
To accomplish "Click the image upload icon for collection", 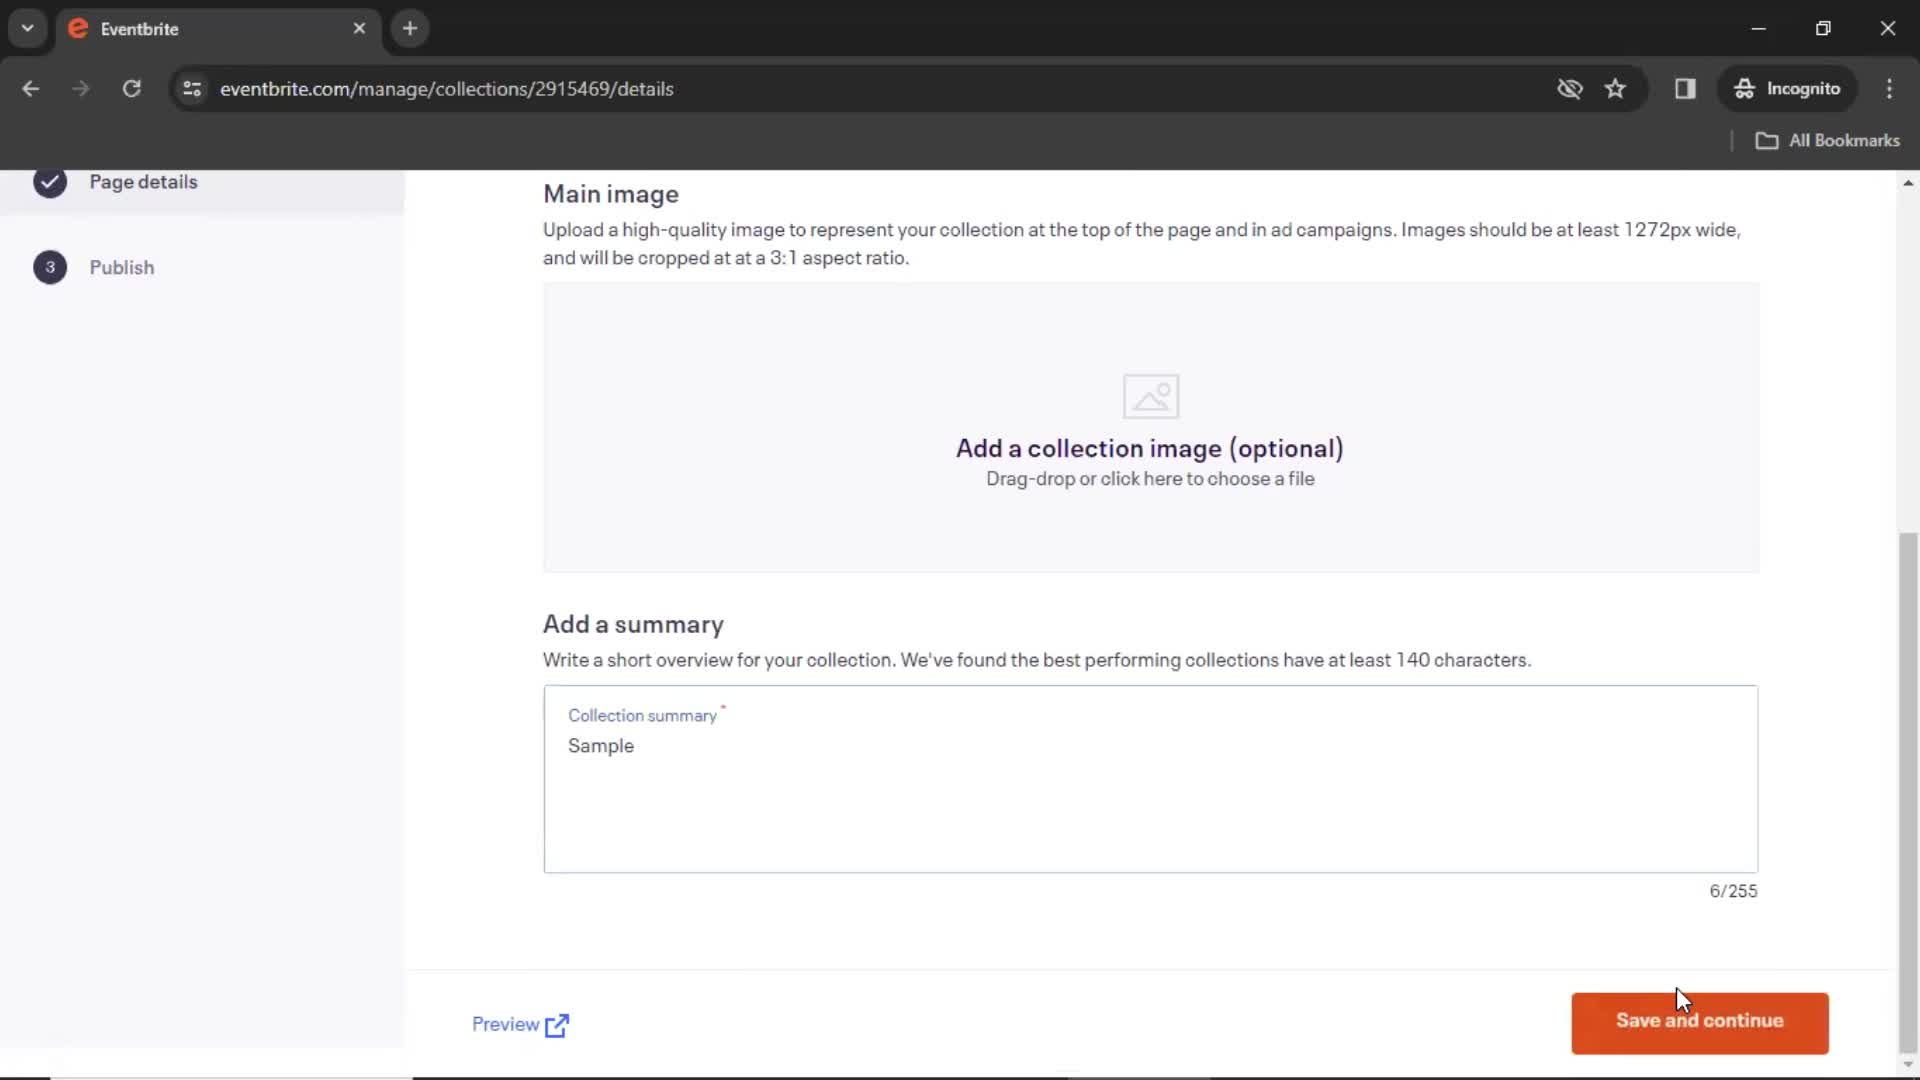I will 1150,396.
